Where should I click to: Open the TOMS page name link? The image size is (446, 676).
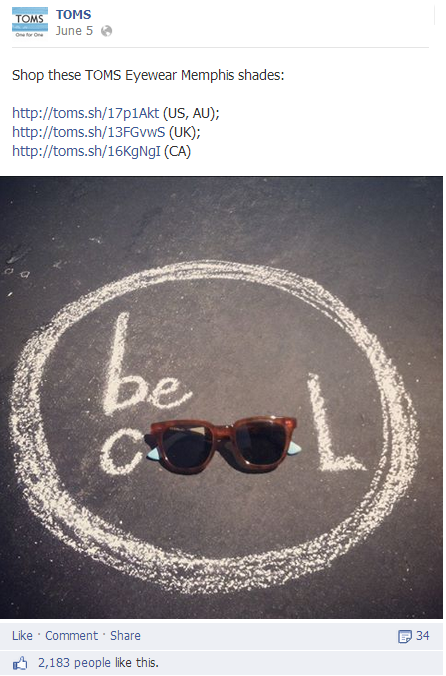pyautogui.click(x=73, y=15)
